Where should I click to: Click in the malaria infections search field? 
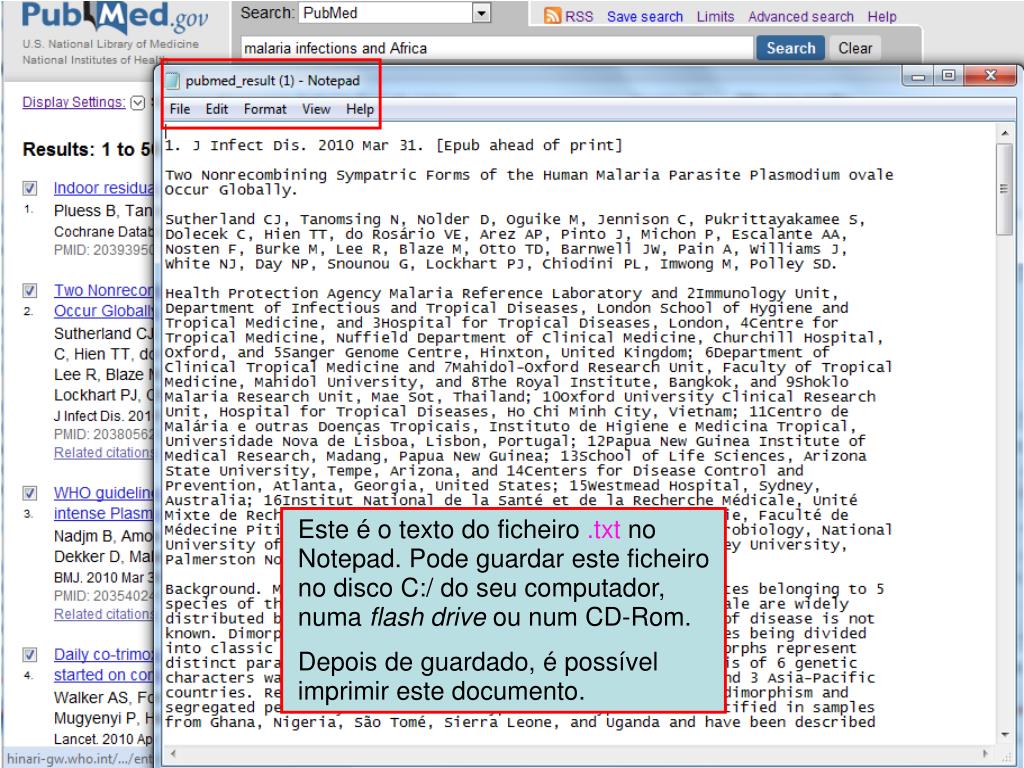[496, 48]
